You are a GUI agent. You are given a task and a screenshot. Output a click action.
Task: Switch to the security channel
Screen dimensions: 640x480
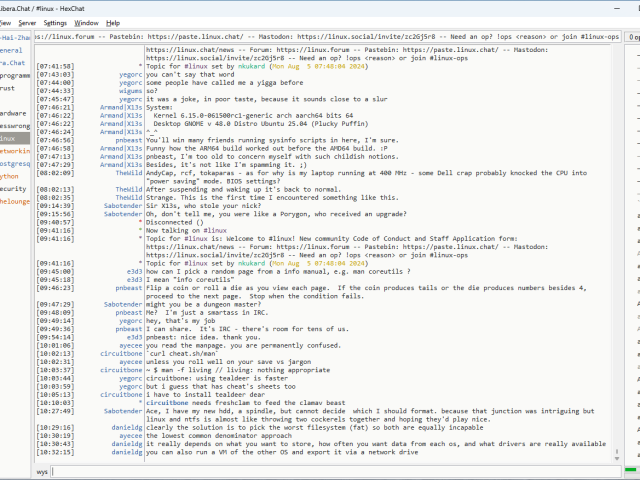14,188
